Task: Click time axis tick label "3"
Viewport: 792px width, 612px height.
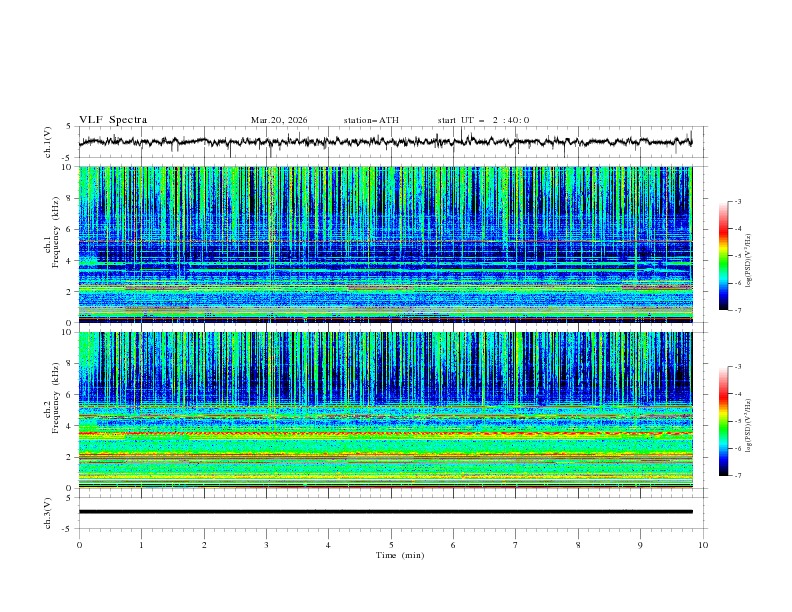Action: [266, 545]
